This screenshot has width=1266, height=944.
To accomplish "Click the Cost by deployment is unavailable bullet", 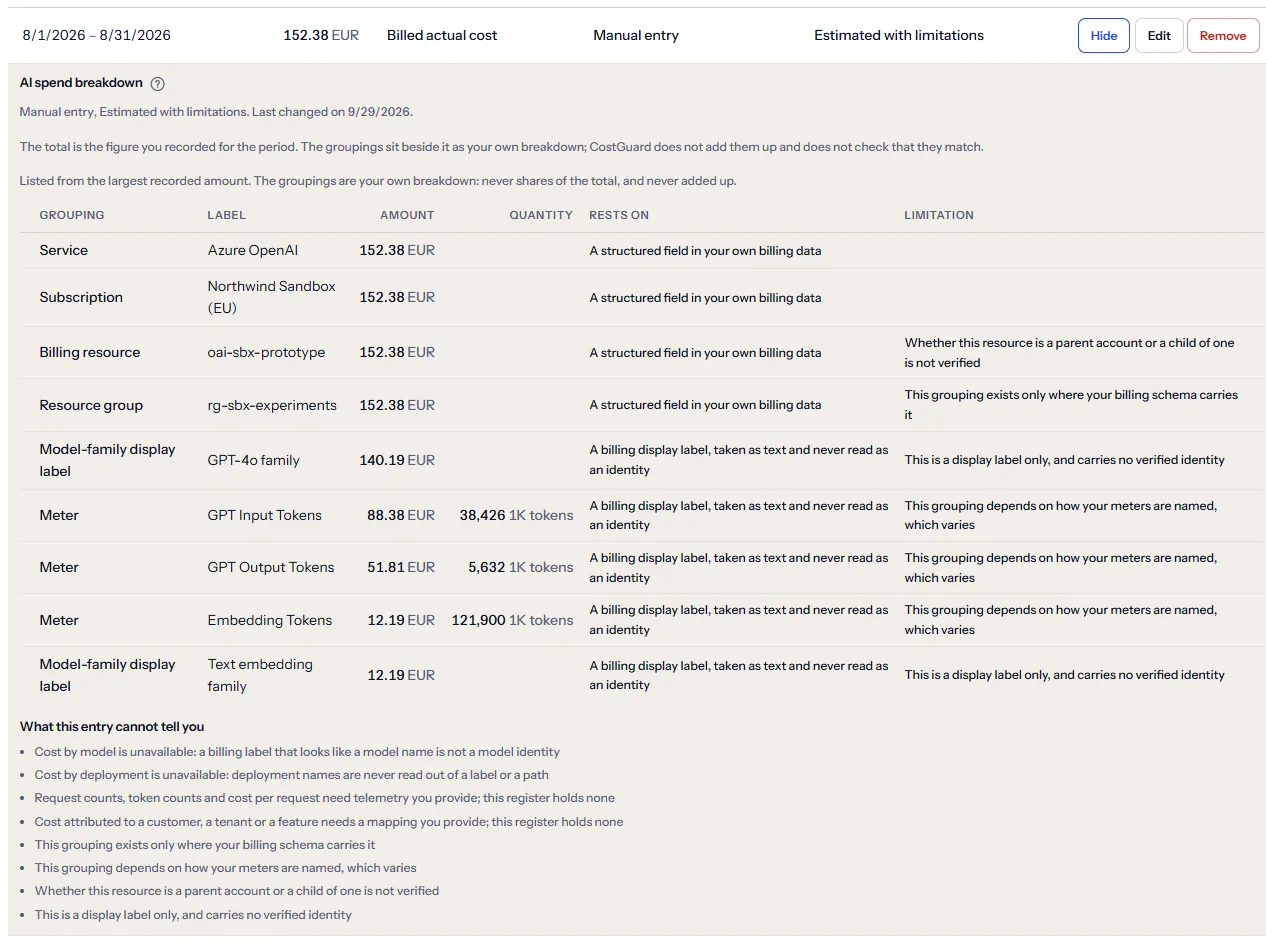I will point(291,775).
